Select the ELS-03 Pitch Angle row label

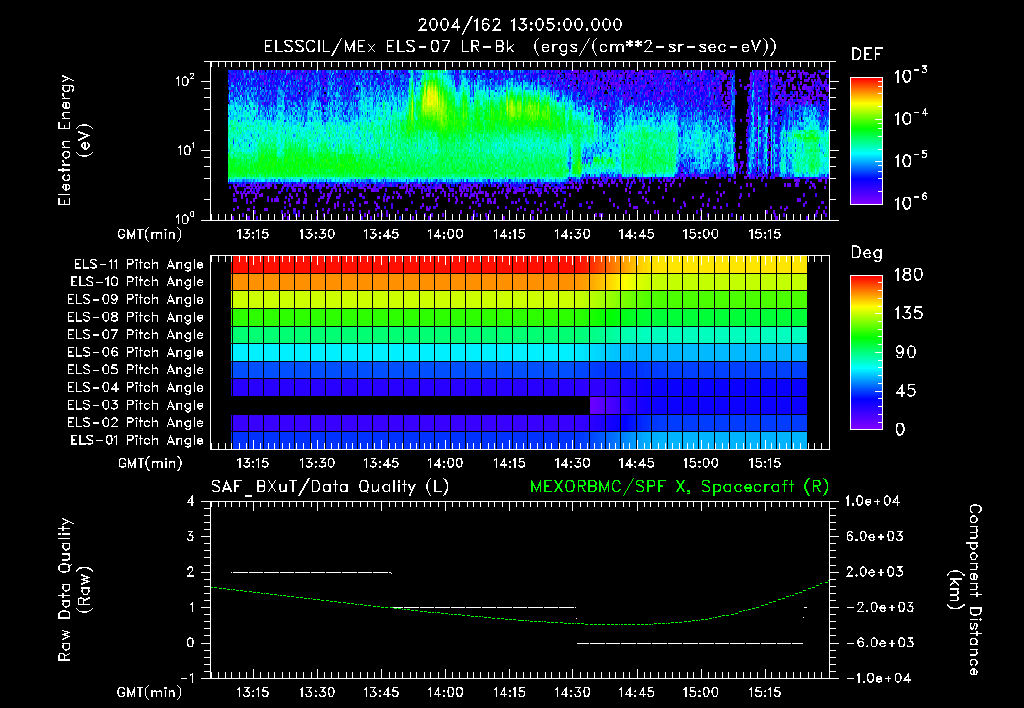136,405
